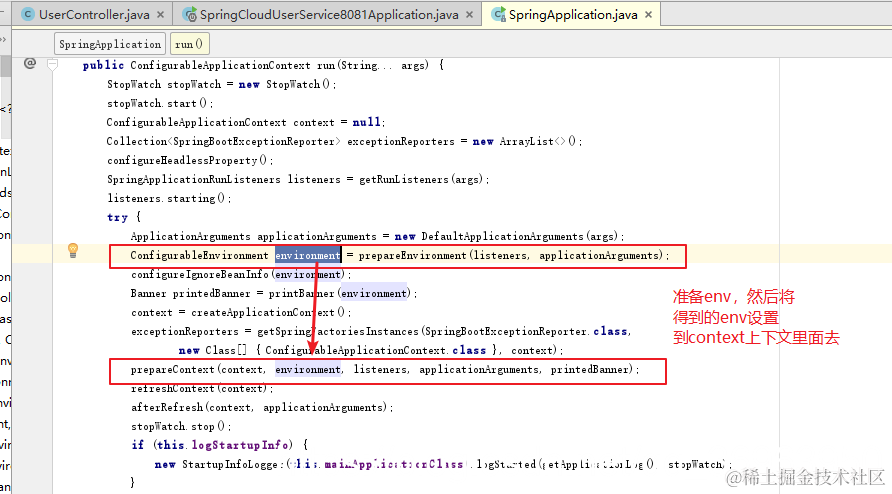The width and height of the screenshot is (892, 494).
Task: Click 'configureIgnoreBeanInfo' call
Action: pos(200,274)
